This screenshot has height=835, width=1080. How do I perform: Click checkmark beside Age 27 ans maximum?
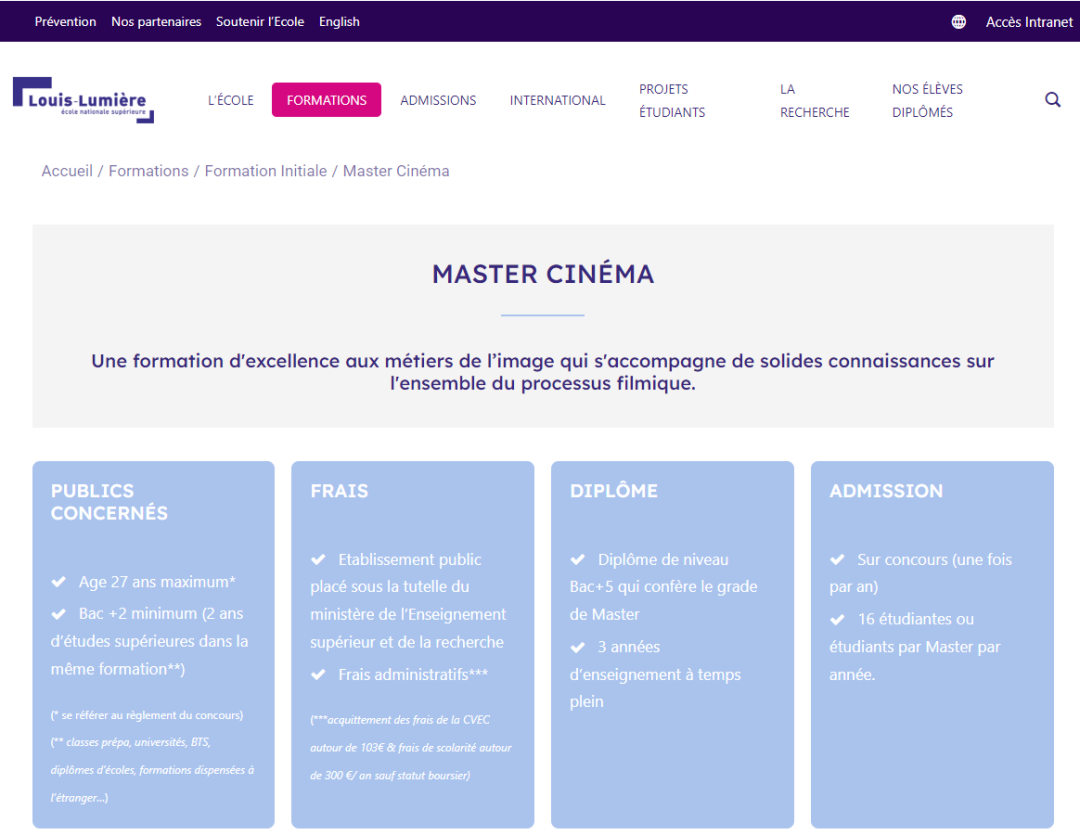click(x=59, y=582)
